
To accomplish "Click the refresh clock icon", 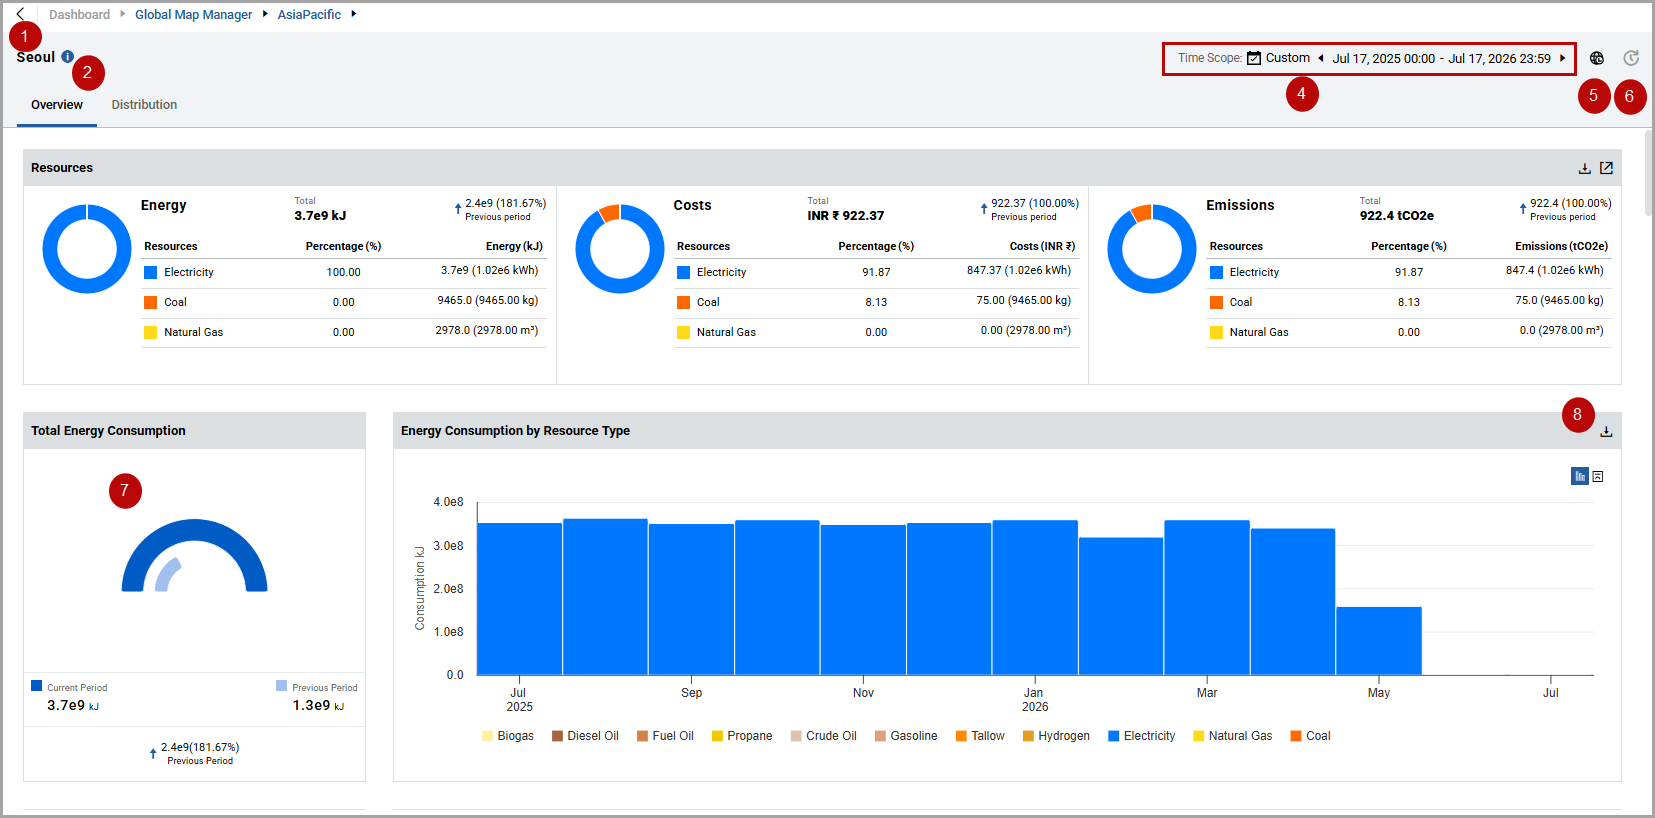I will (1631, 58).
